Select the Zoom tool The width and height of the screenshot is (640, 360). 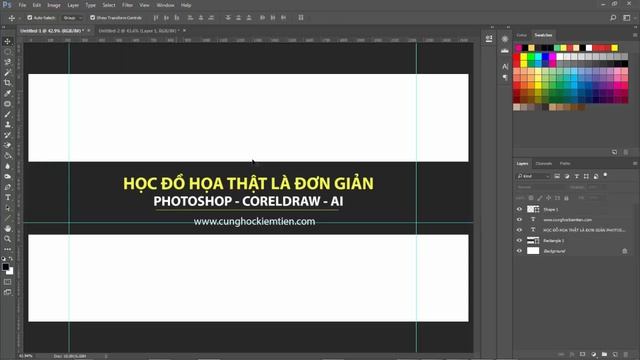pos(7,239)
